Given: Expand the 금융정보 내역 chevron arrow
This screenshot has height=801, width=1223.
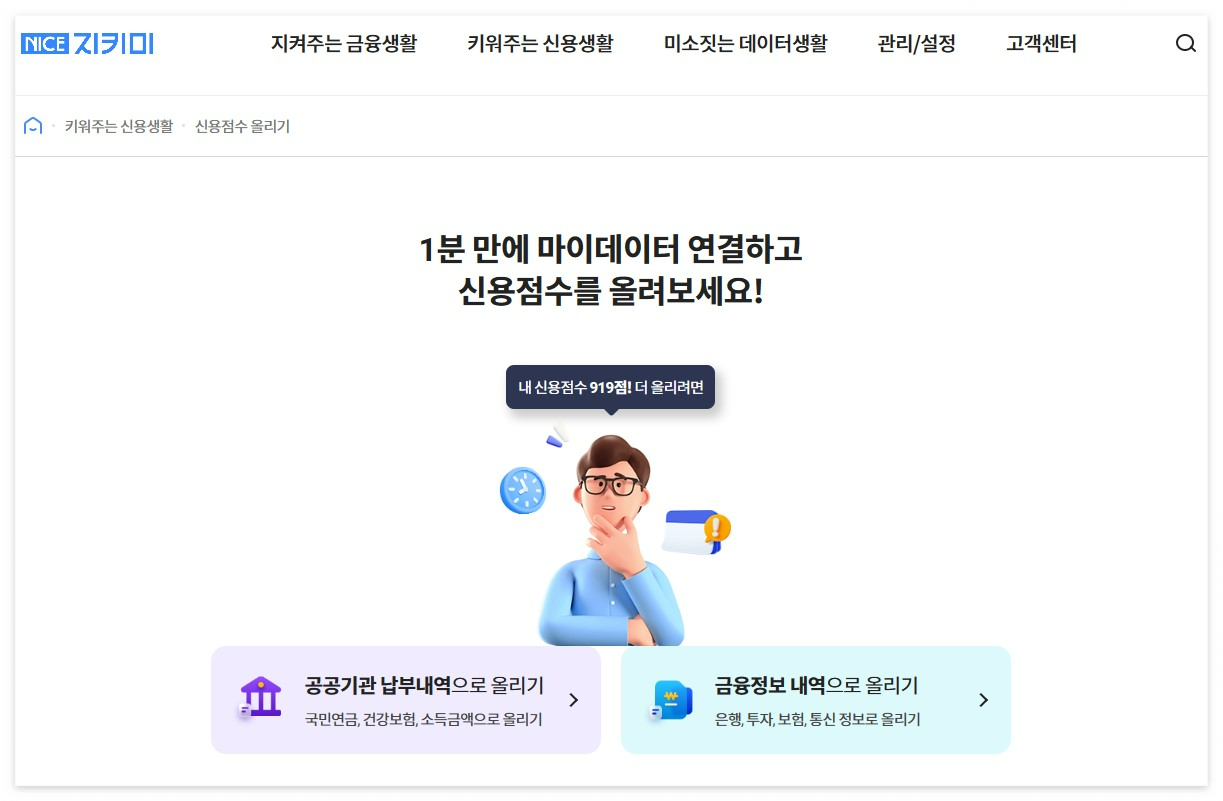Looking at the screenshot, I should (x=983, y=700).
